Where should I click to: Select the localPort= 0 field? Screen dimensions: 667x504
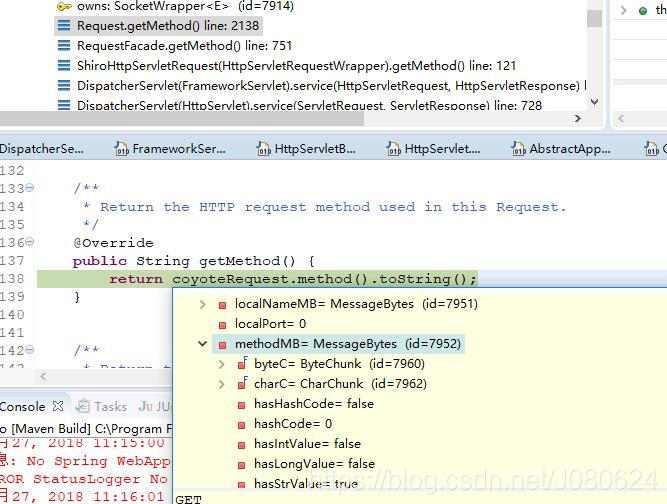270,324
